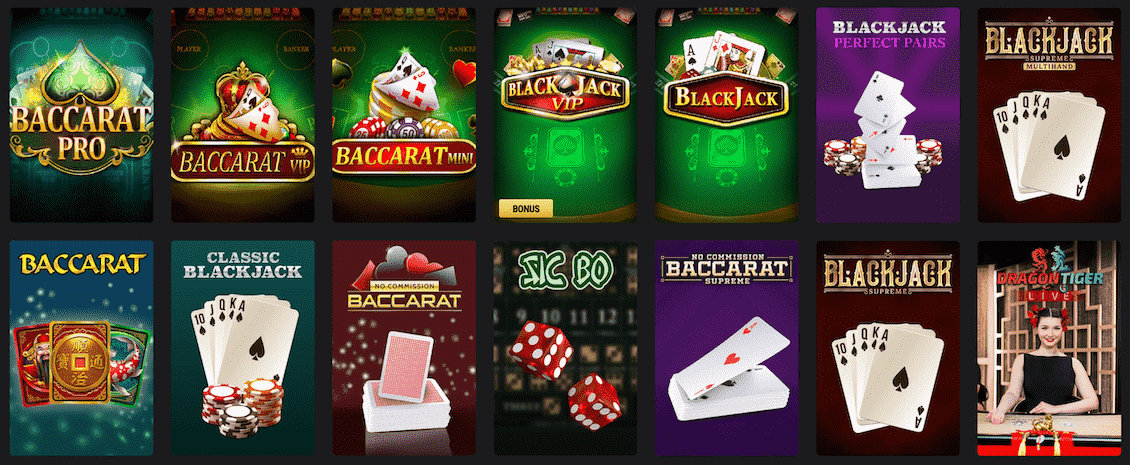Open the dark red No Commission Baccarat tile
1130x465 pixels.
pyautogui.click(x=404, y=347)
